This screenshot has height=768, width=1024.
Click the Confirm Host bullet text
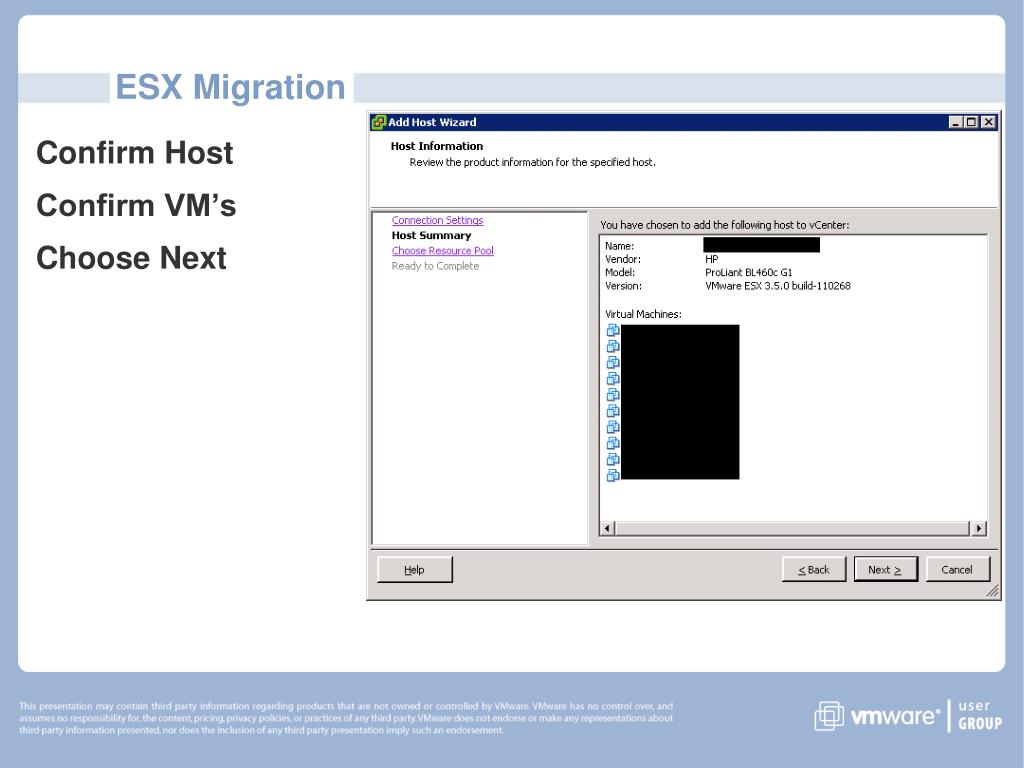tap(135, 153)
